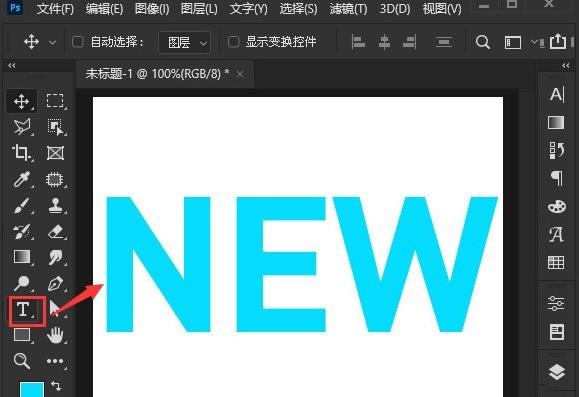The height and width of the screenshot is (397, 579).
Task: Open the History panel icon
Action: point(556,150)
